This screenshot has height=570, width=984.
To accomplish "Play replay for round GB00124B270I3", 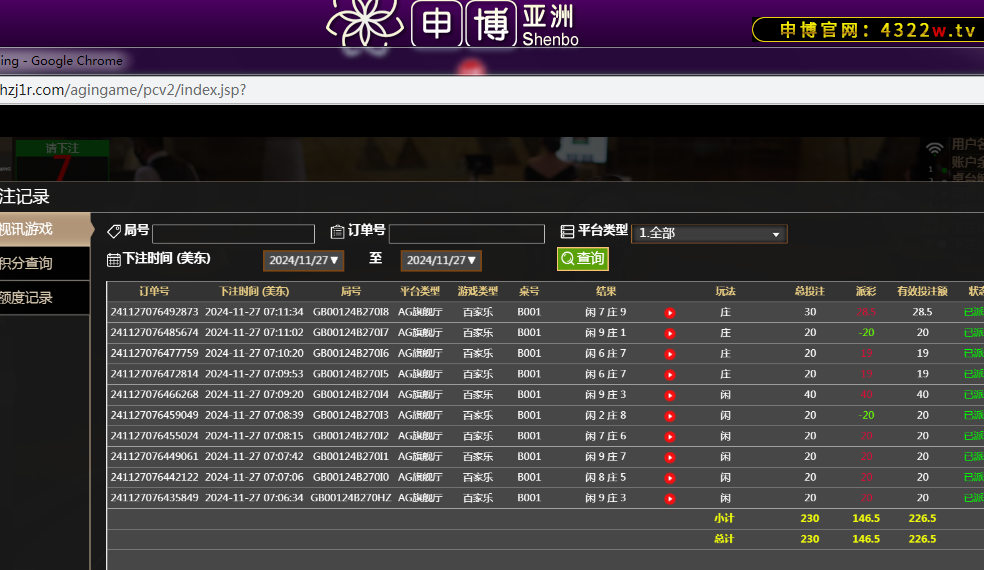I will pos(670,415).
